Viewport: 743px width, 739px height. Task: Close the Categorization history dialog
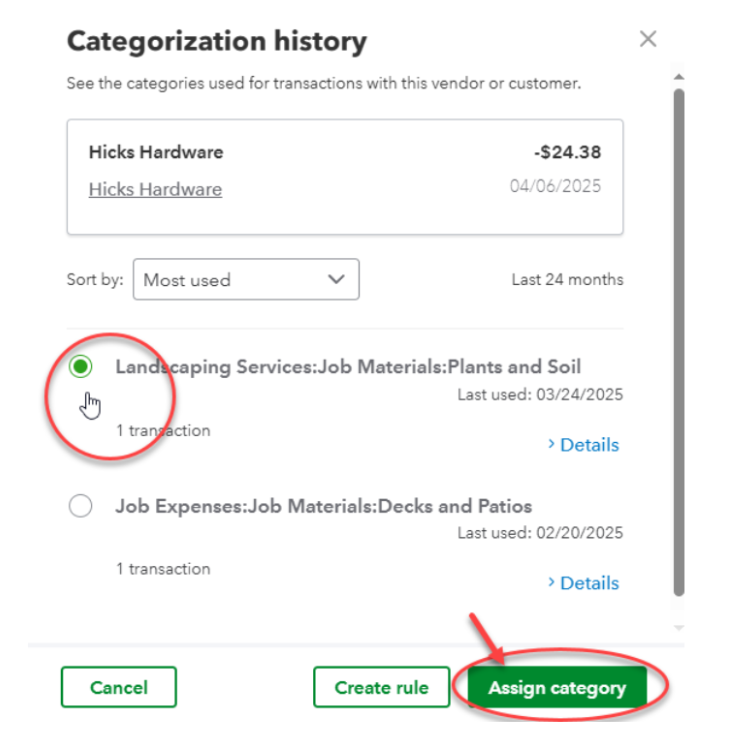click(648, 39)
